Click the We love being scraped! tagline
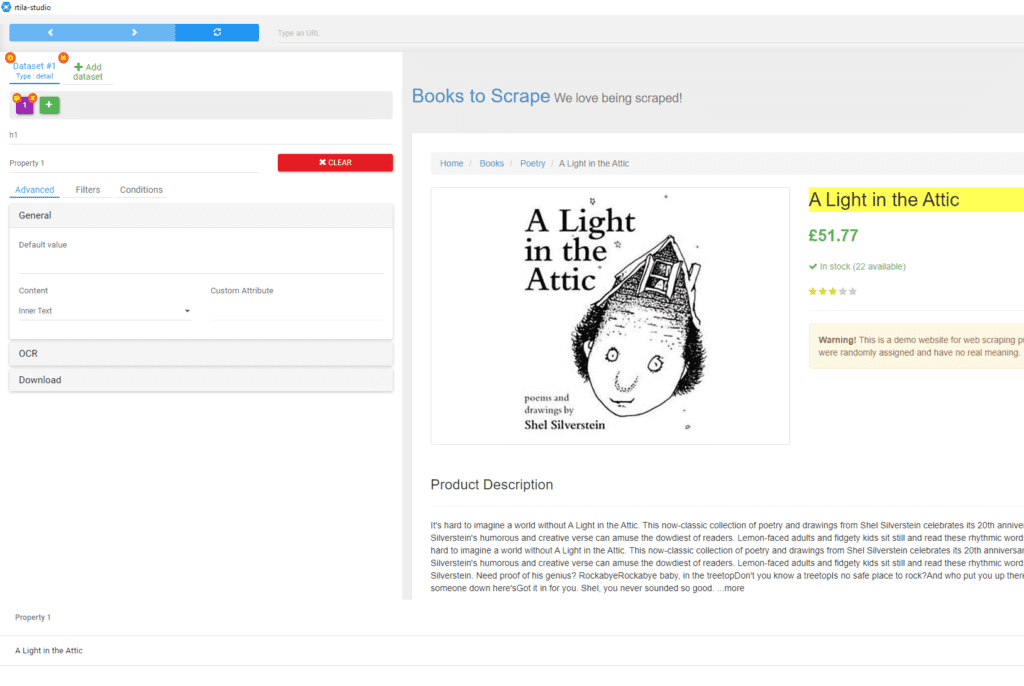This screenshot has height=686, width=1024. point(618,98)
